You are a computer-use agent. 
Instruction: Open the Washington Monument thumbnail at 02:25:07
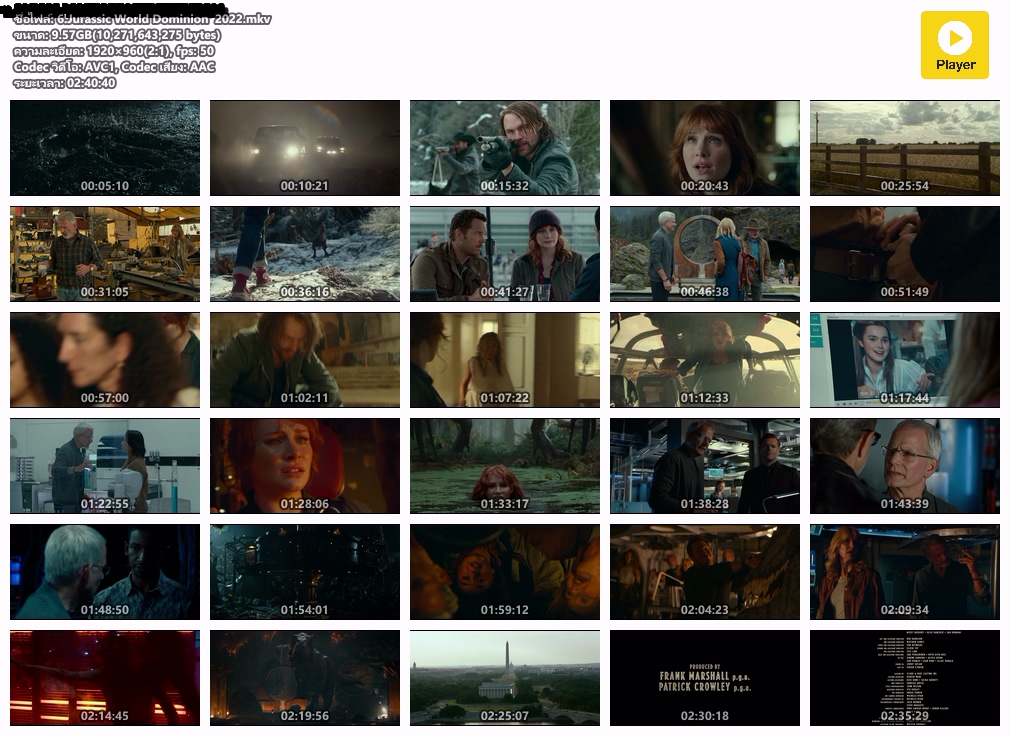coord(505,678)
